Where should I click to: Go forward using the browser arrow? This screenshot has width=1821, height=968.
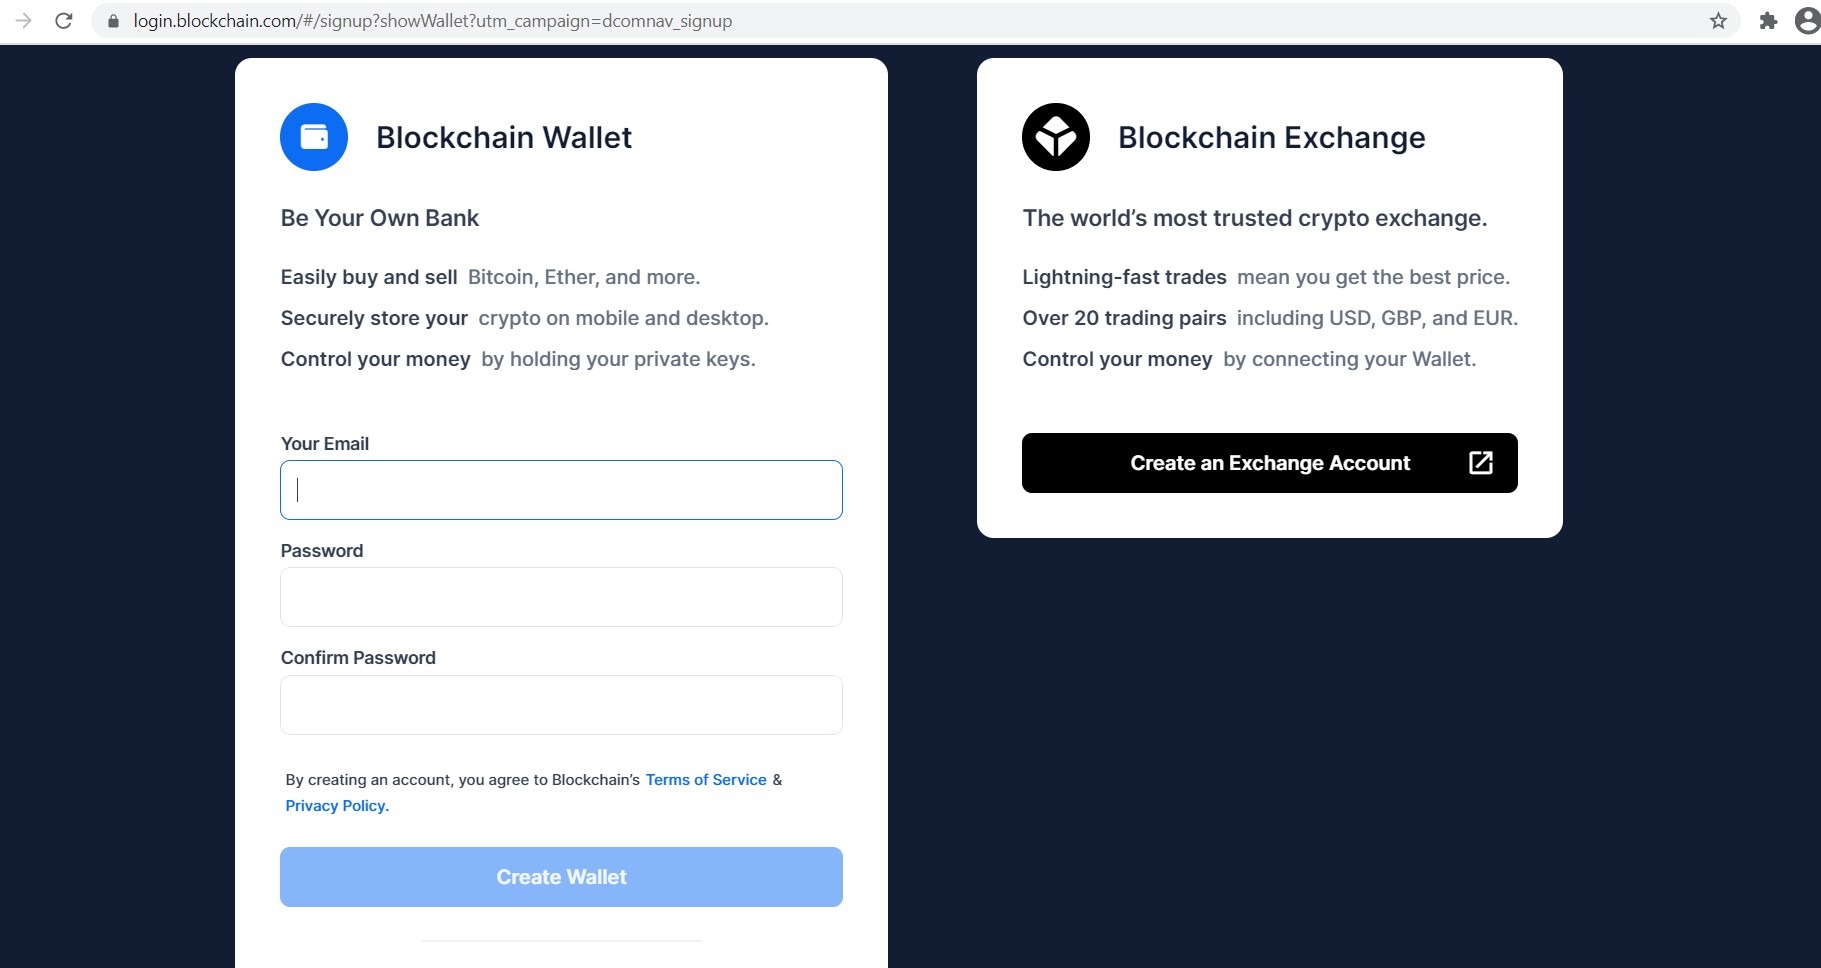[x=24, y=21]
